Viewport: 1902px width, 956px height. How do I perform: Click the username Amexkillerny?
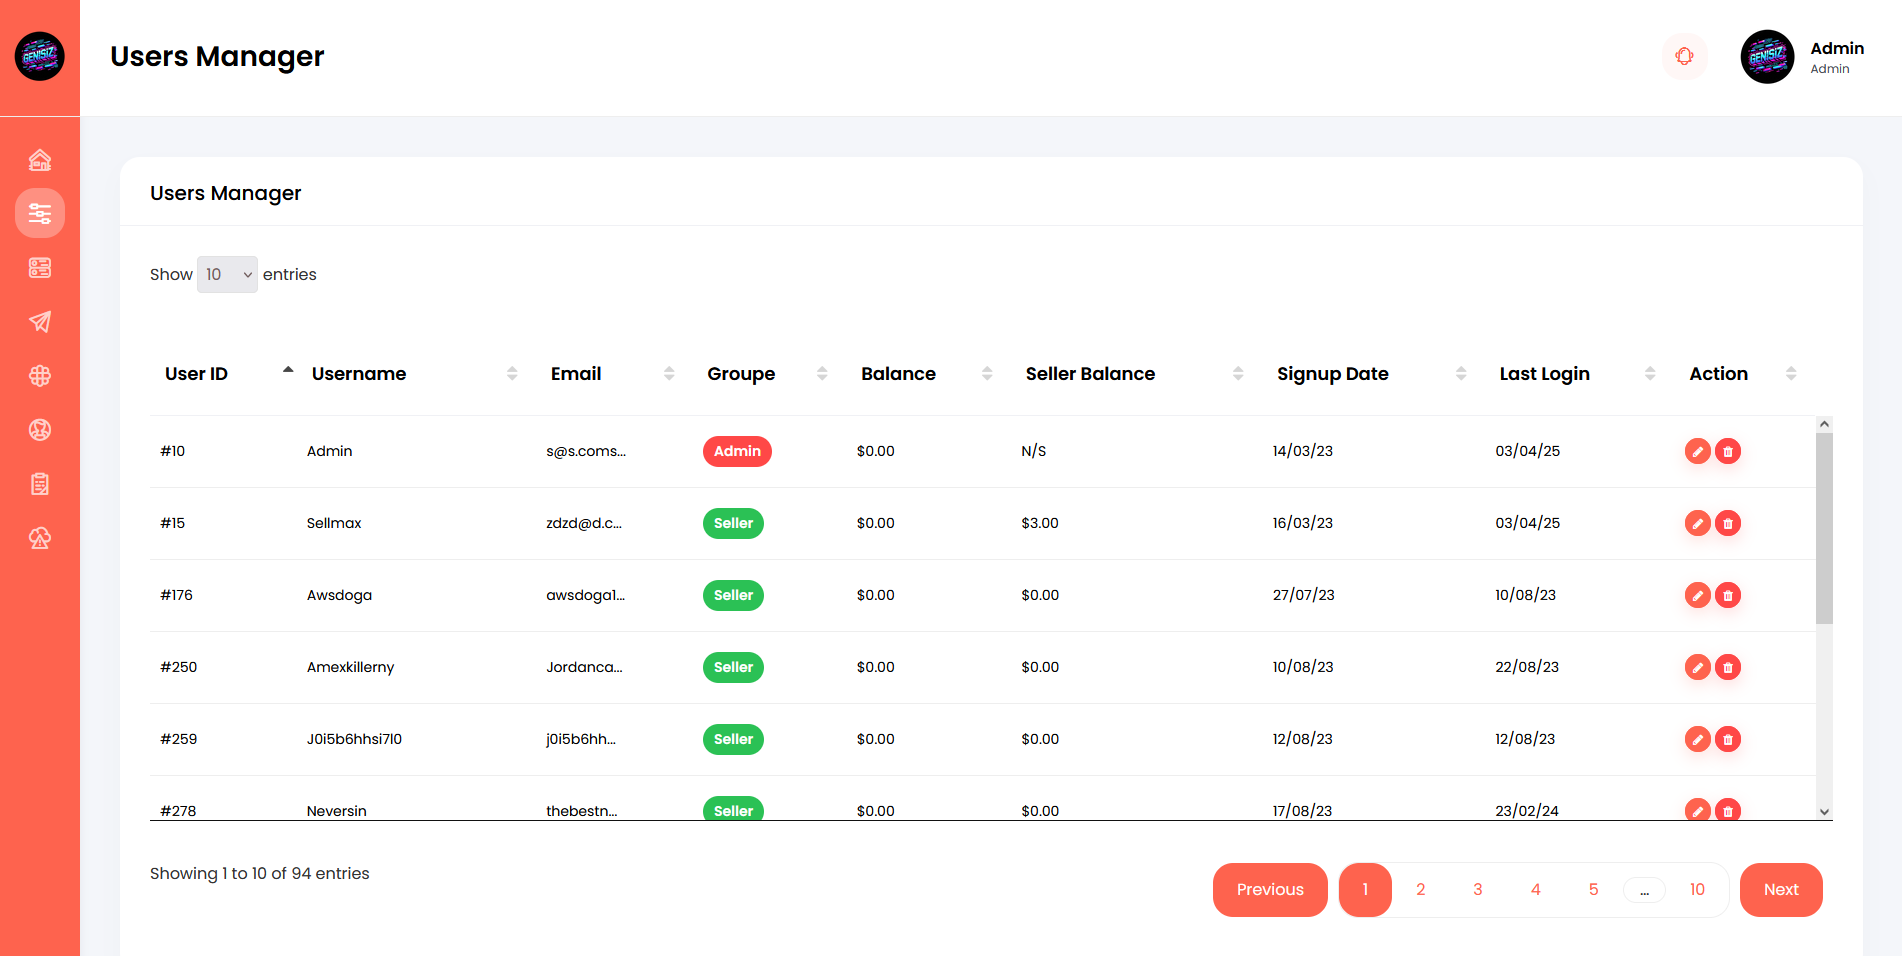tap(350, 667)
